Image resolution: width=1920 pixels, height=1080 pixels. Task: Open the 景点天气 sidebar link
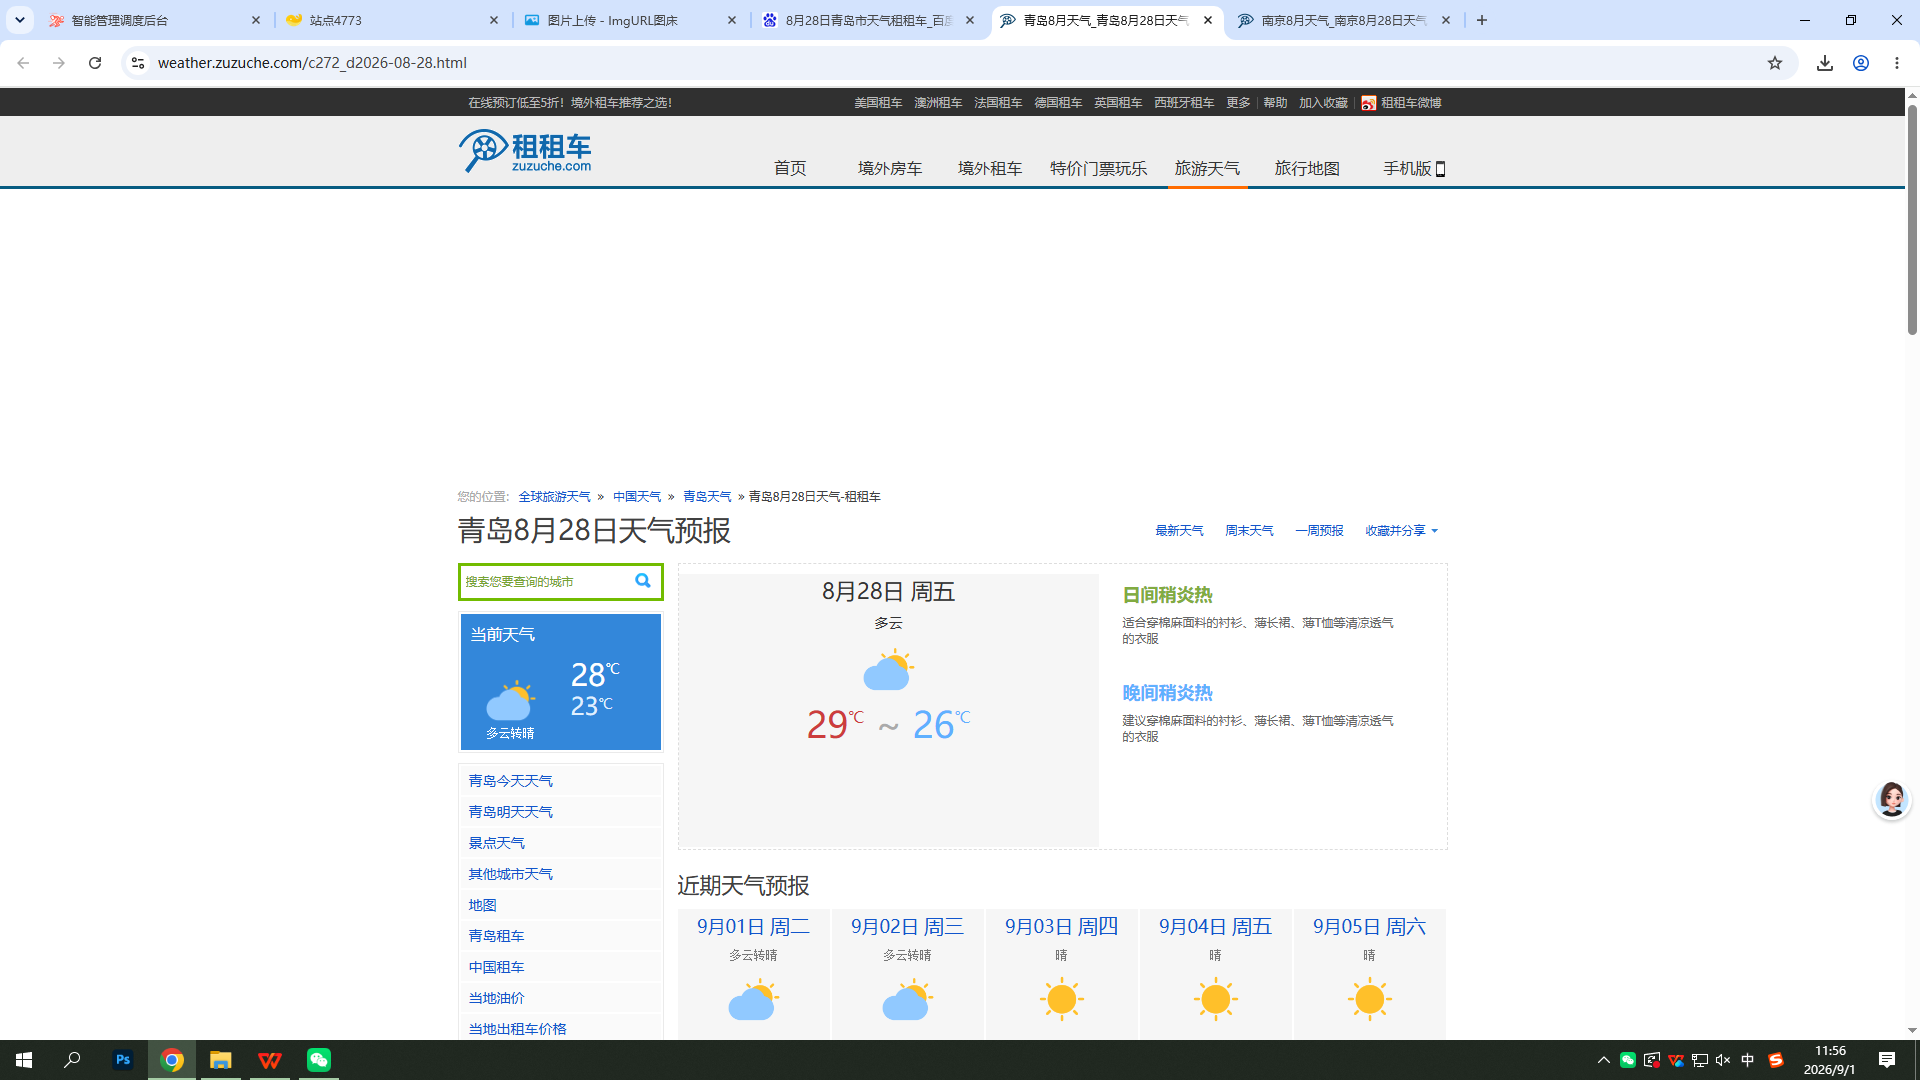(496, 843)
